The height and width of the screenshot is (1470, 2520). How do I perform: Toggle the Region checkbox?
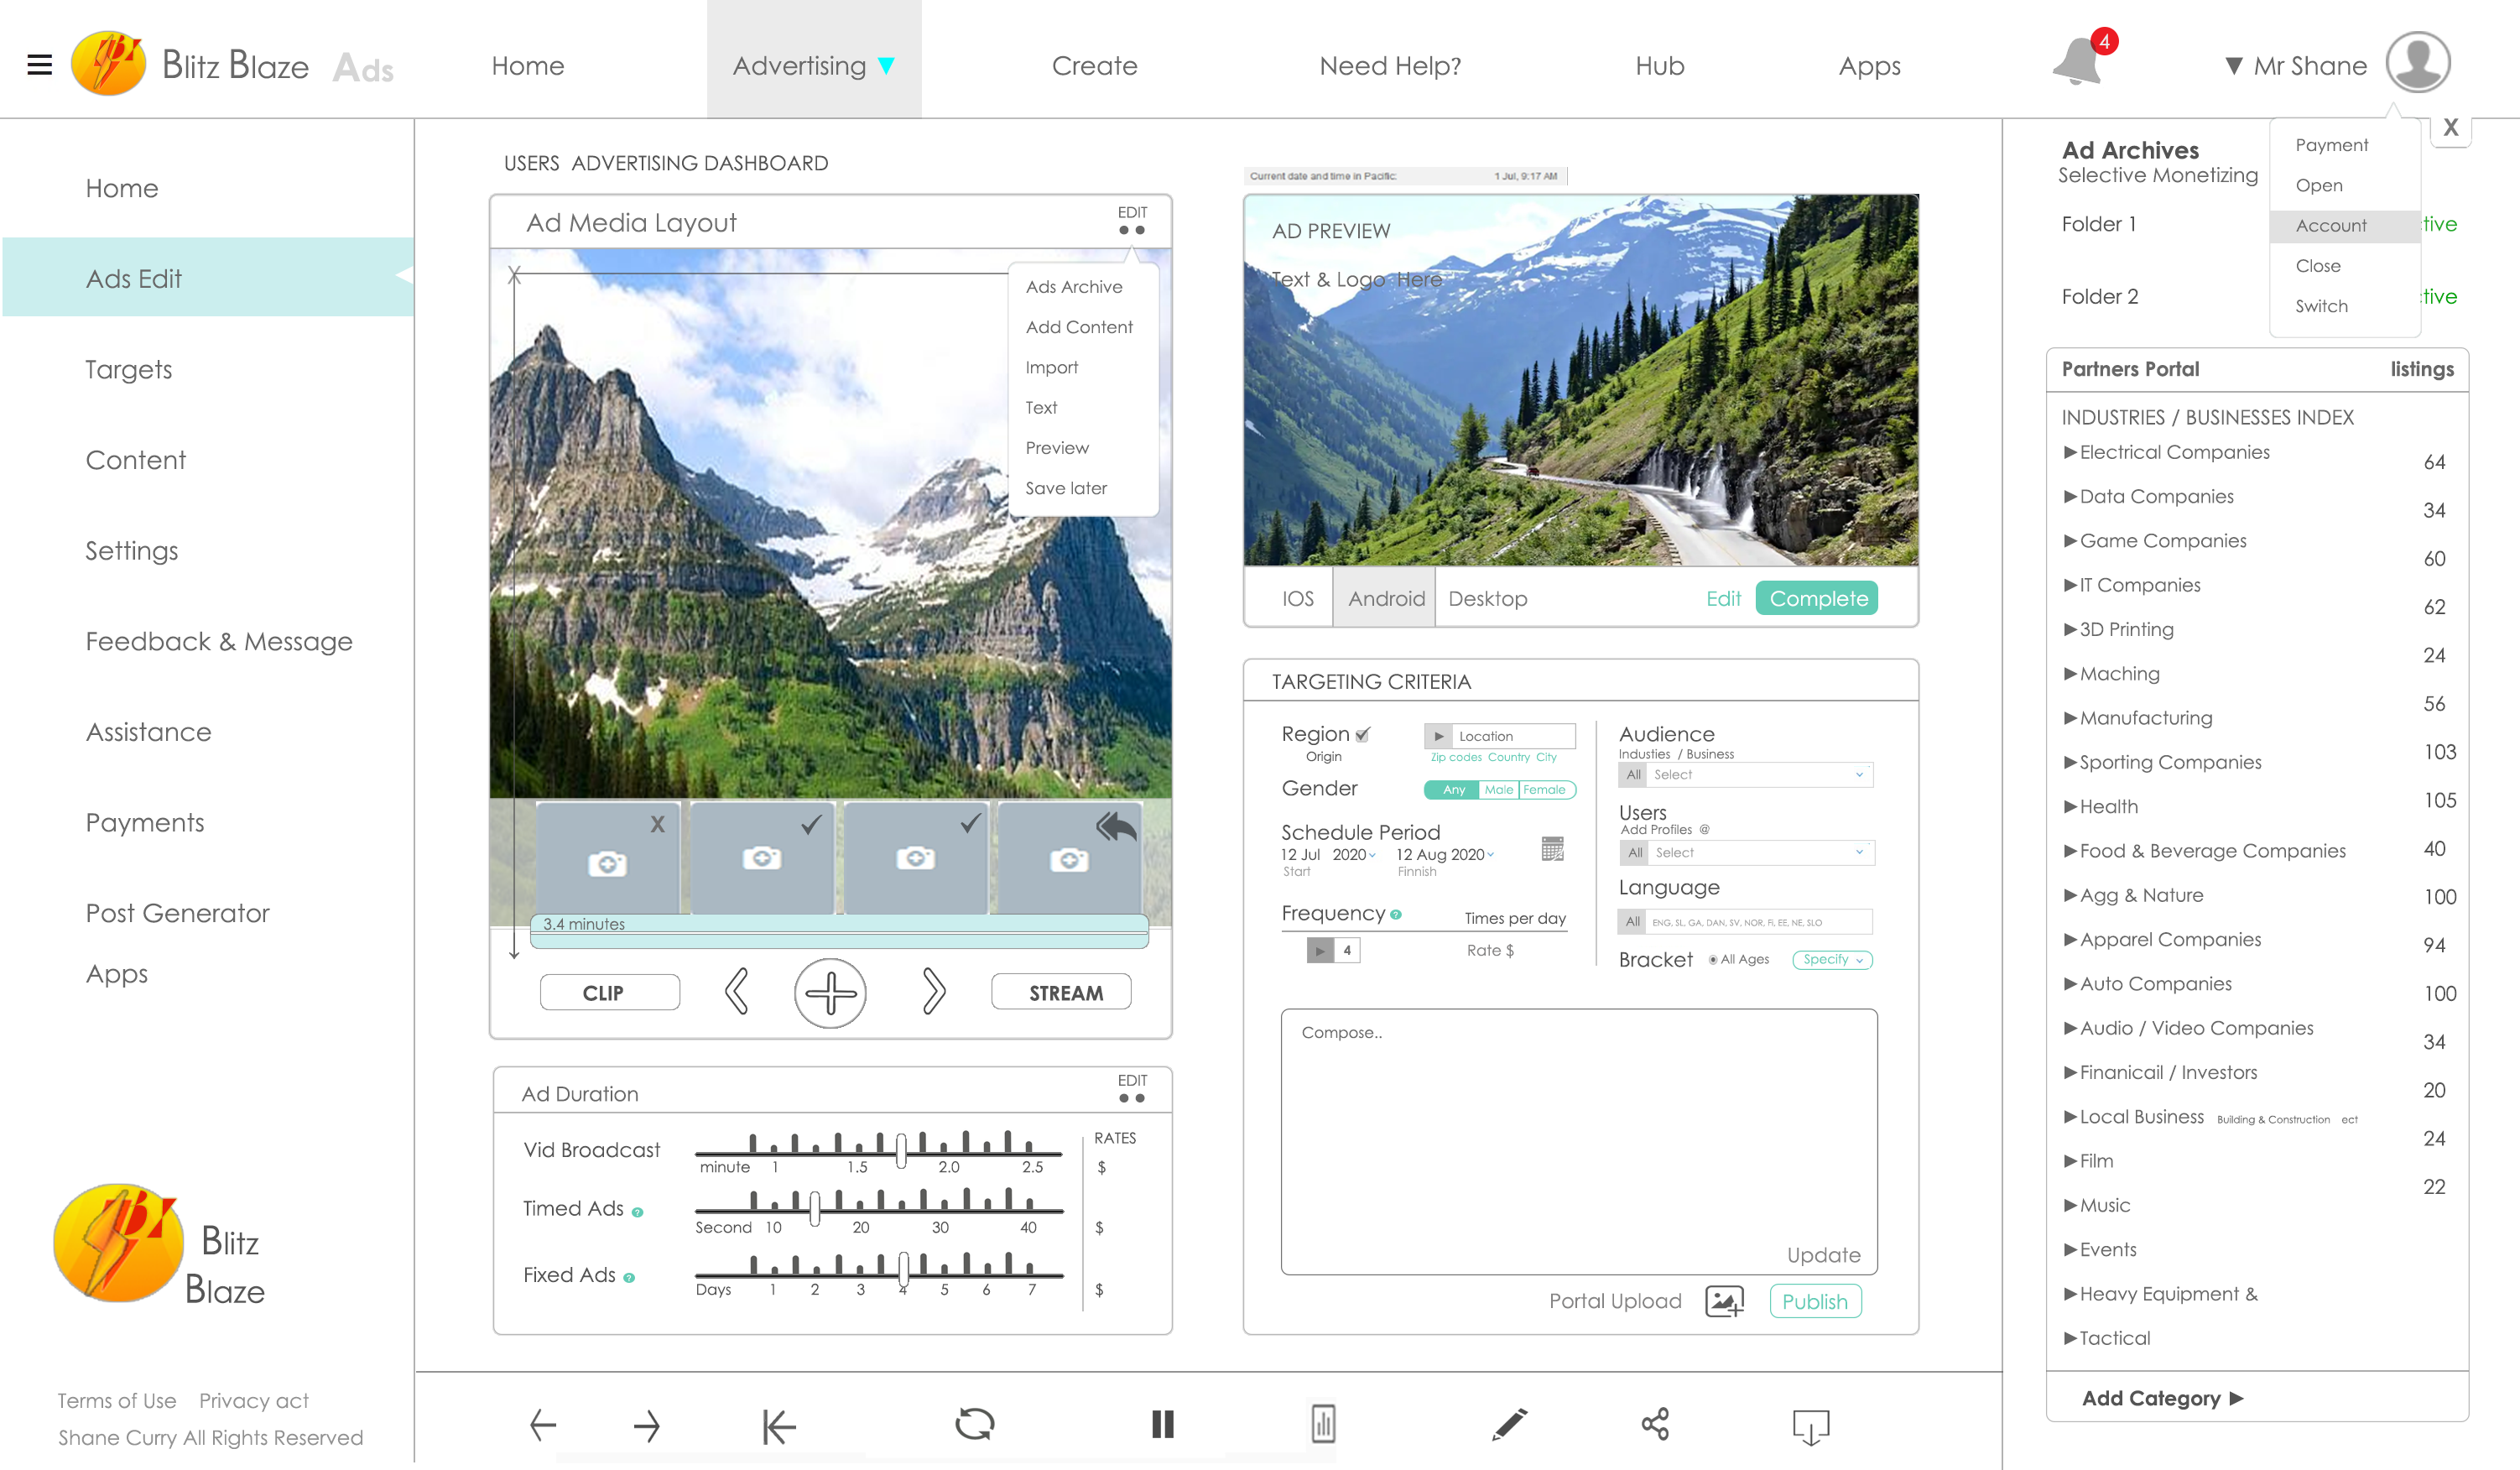click(x=1362, y=735)
